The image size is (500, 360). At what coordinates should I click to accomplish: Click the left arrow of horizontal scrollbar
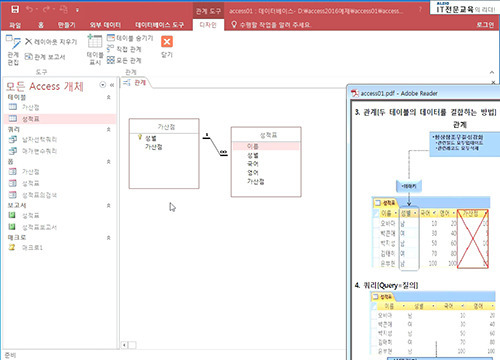[124, 345]
